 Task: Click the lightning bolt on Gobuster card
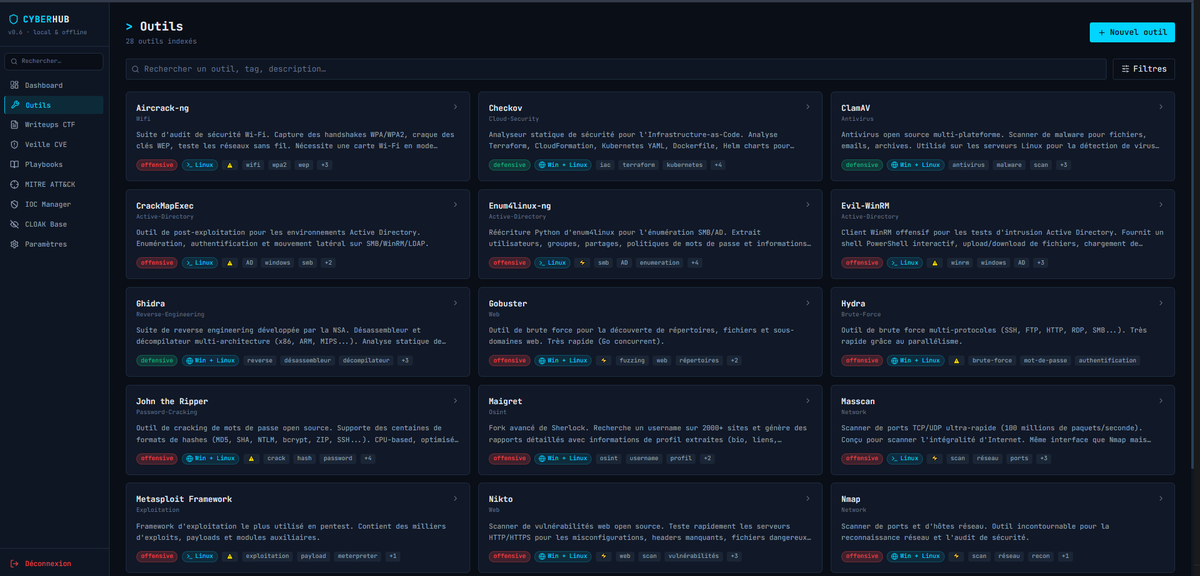pos(603,360)
